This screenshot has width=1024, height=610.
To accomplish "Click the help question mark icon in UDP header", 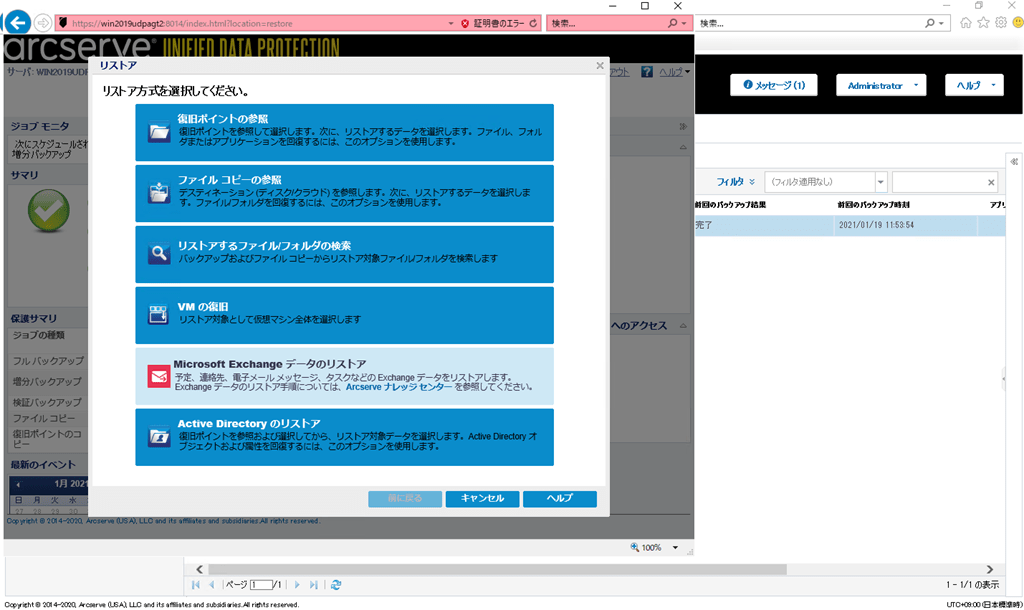I will click(x=647, y=72).
